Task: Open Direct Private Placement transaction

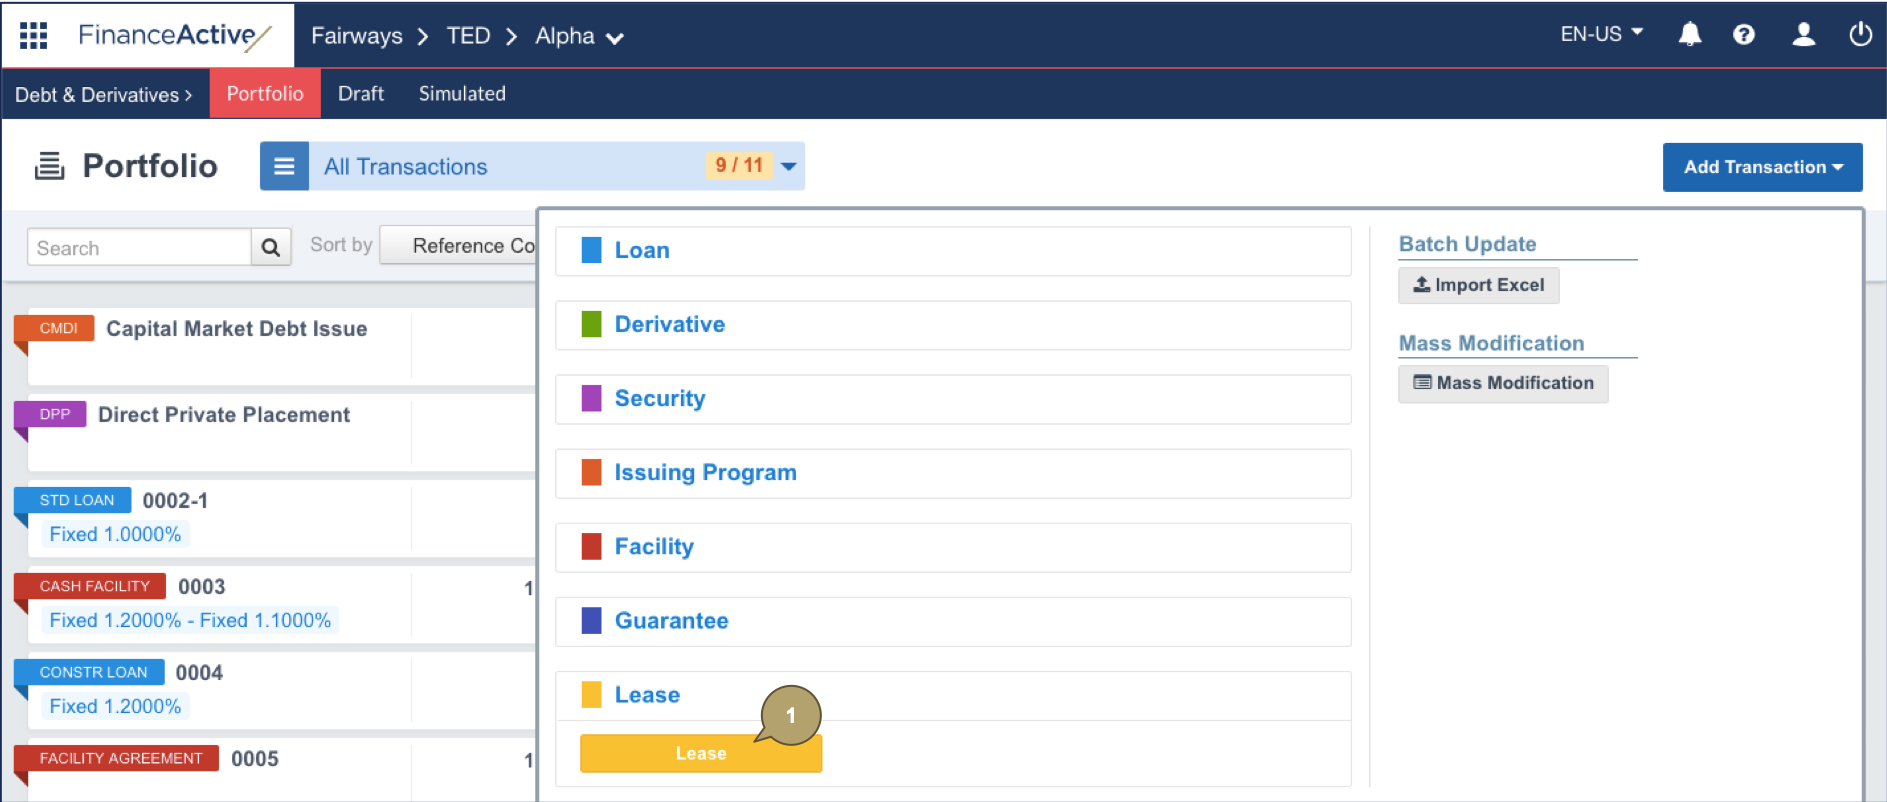Action: [x=224, y=415]
